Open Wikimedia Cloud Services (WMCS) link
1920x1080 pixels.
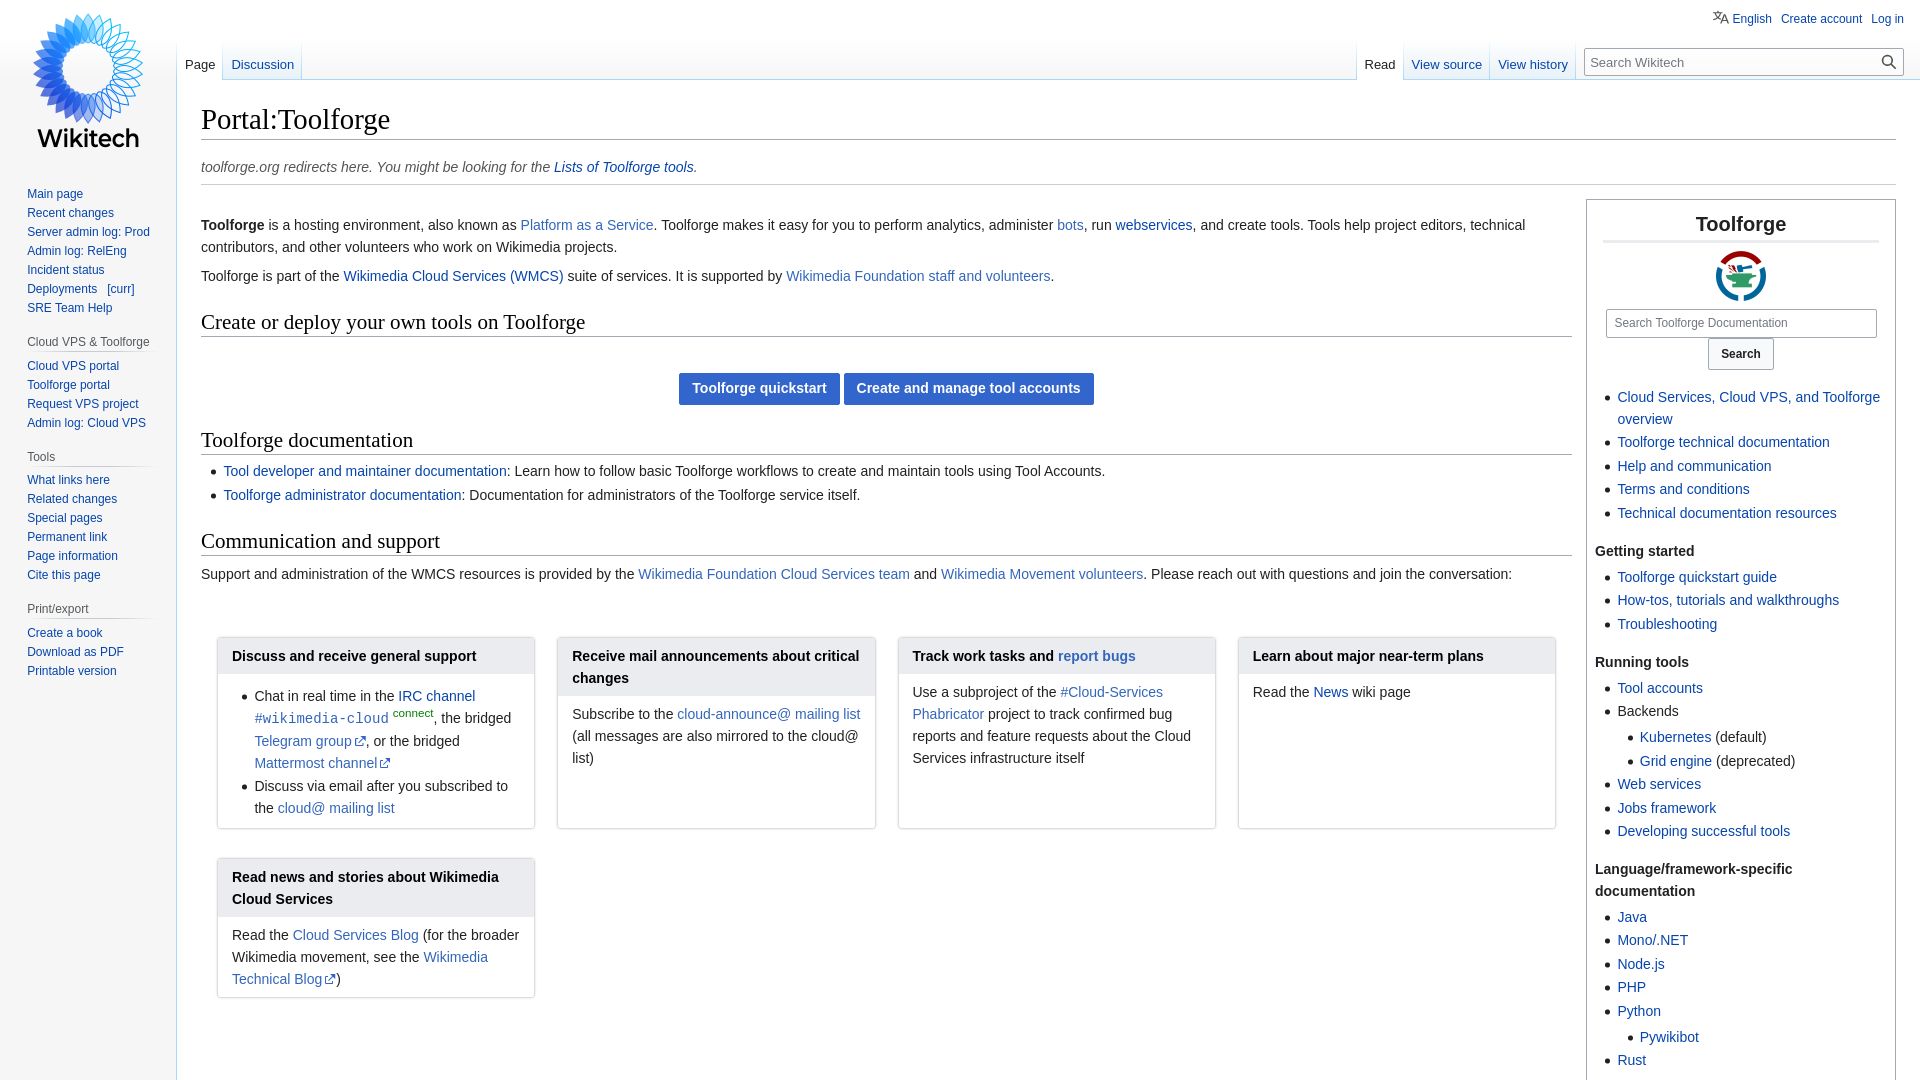453,276
